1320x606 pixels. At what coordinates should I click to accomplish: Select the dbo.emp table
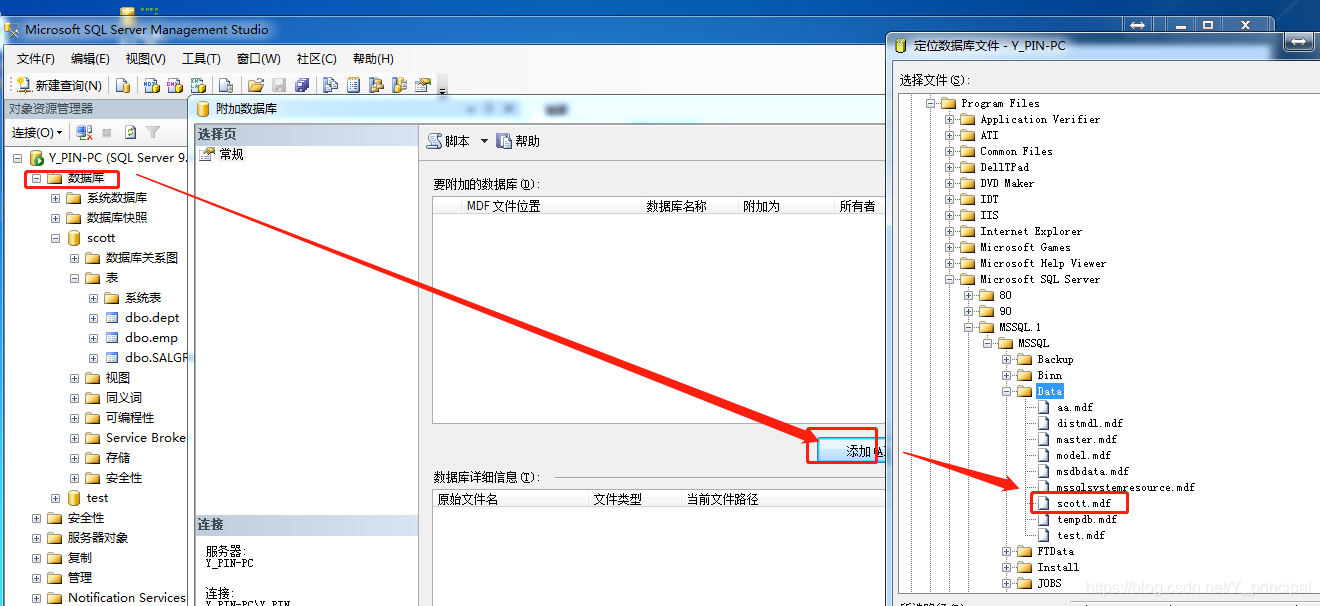[x=151, y=338]
